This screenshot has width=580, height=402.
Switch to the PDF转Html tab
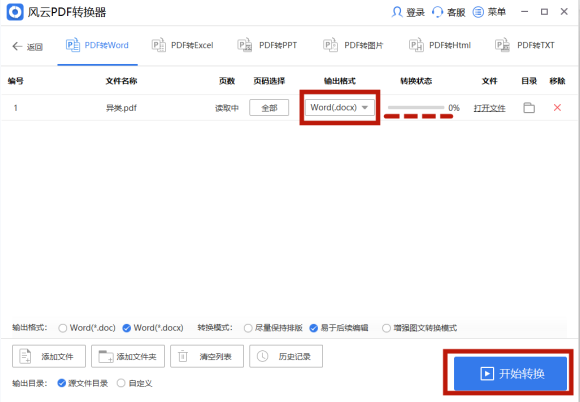coord(440,45)
